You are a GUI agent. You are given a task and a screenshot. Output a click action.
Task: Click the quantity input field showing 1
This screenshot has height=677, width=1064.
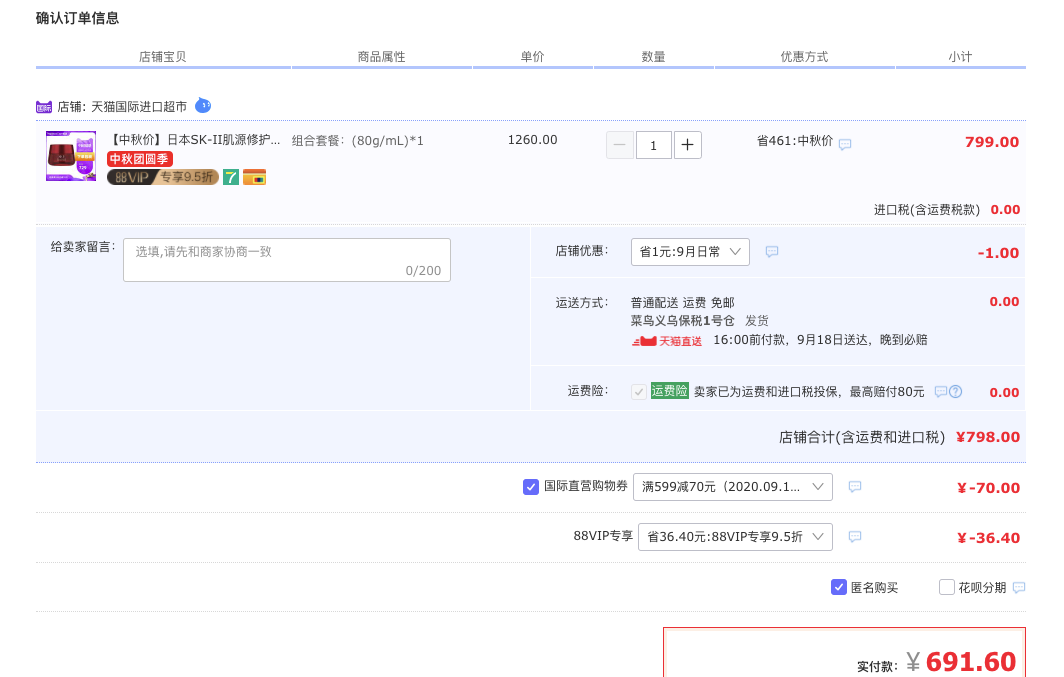pos(653,144)
